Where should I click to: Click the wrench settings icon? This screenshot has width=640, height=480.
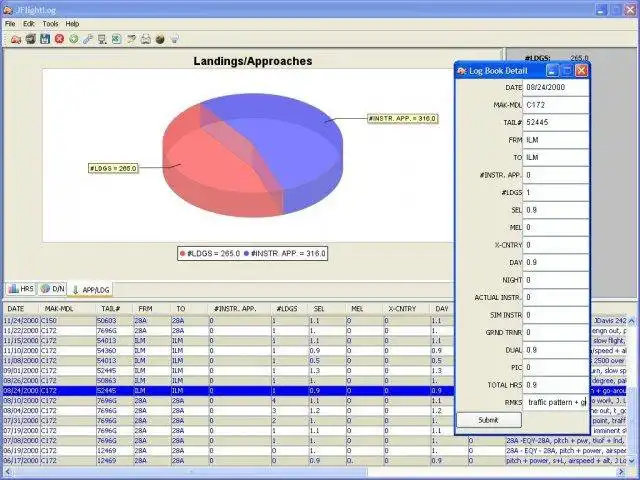pyautogui.click(x=88, y=39)
